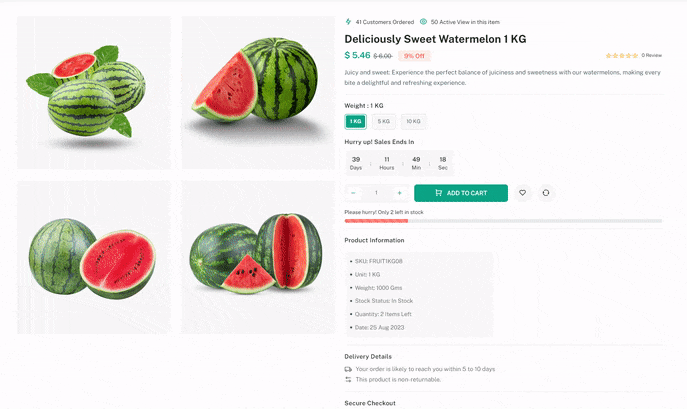Click the eye icon for active views
Screen dimensions: 687x409
pyautogui.click(x=423, y=21)
